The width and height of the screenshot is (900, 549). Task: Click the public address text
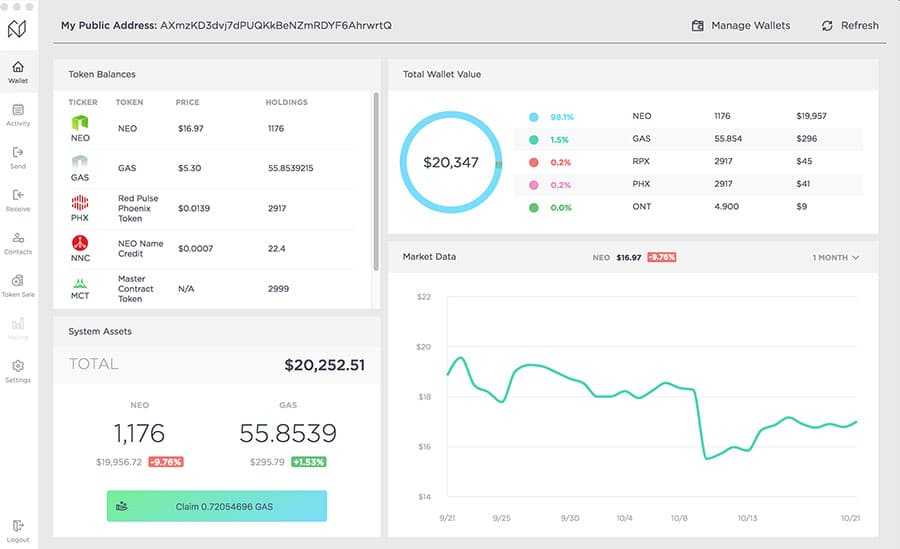[276, 25]
